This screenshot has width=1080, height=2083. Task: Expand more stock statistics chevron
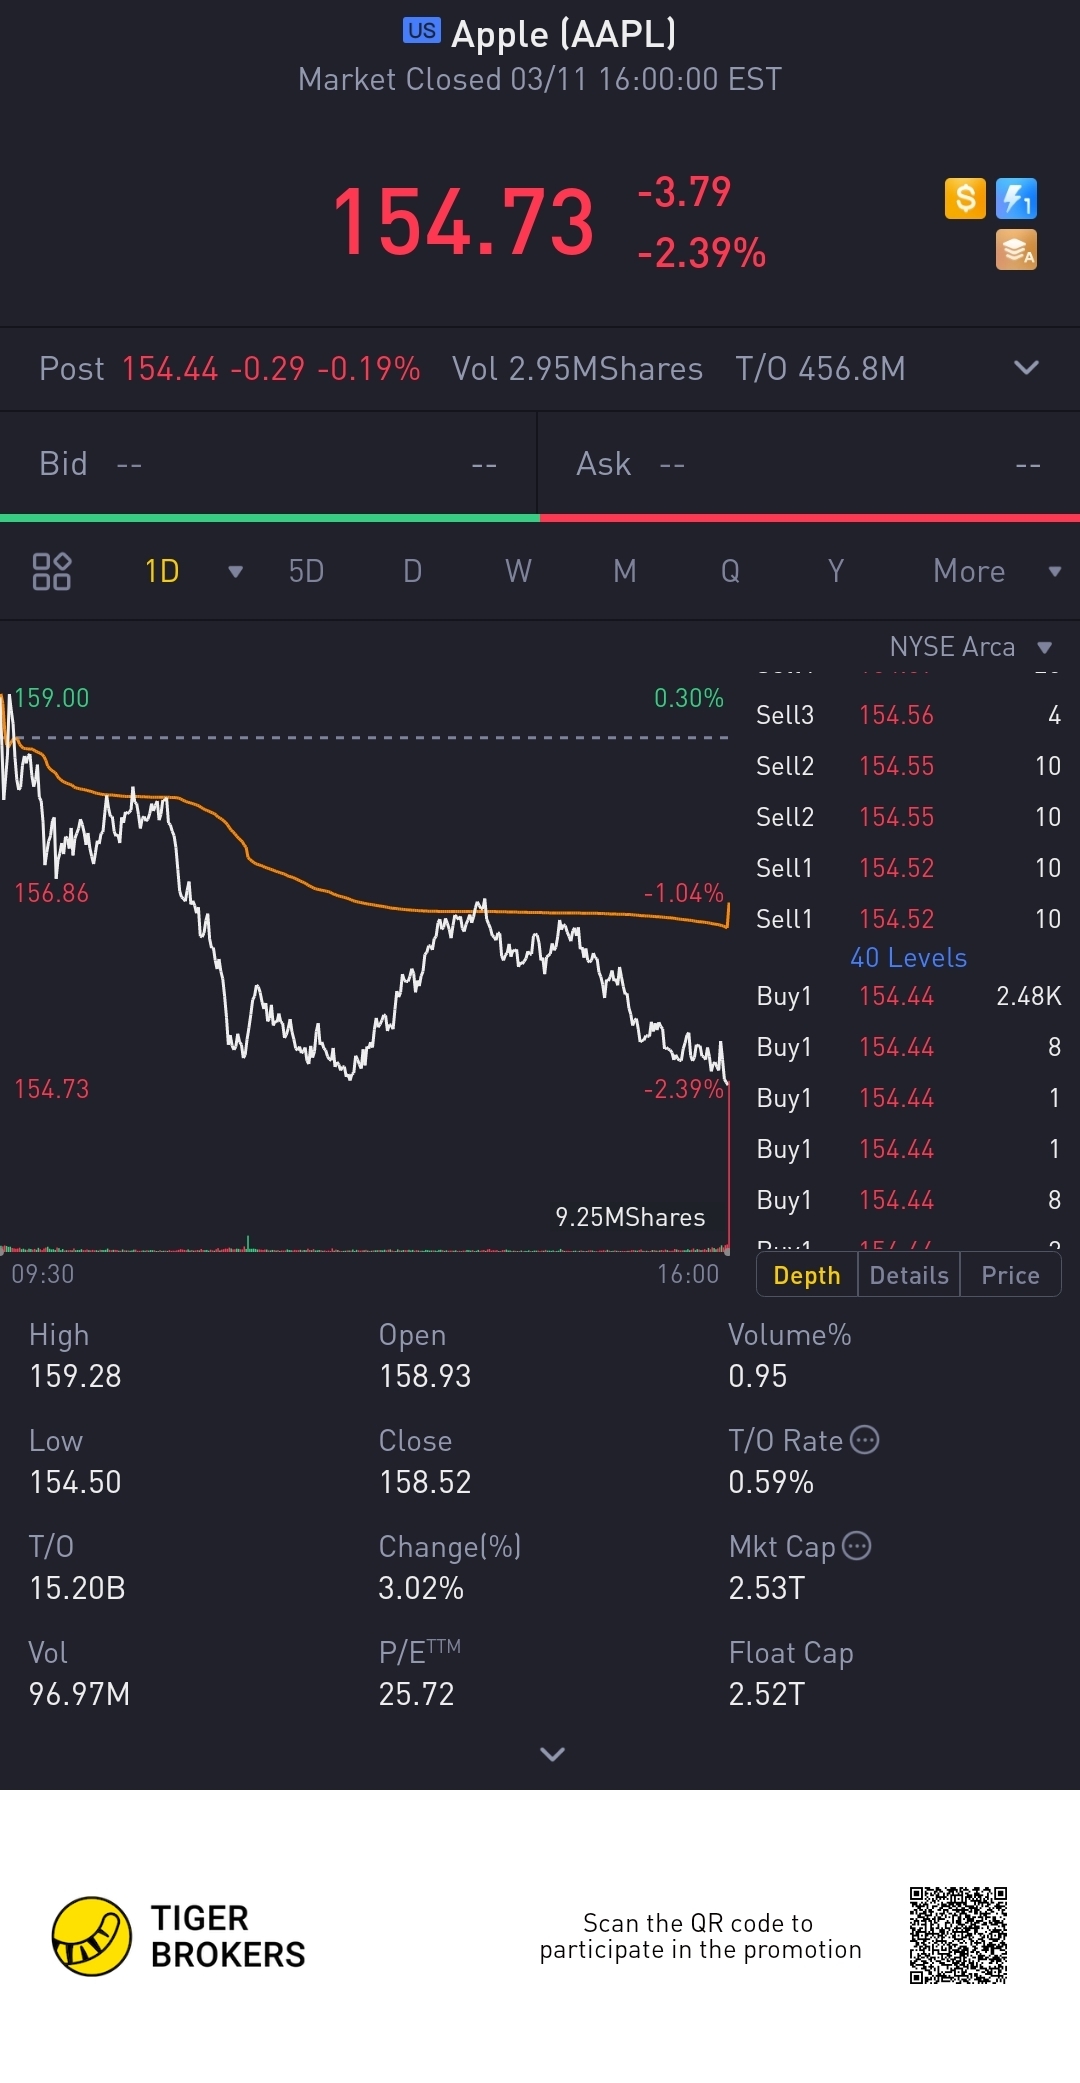click(x=552, y=1754)
